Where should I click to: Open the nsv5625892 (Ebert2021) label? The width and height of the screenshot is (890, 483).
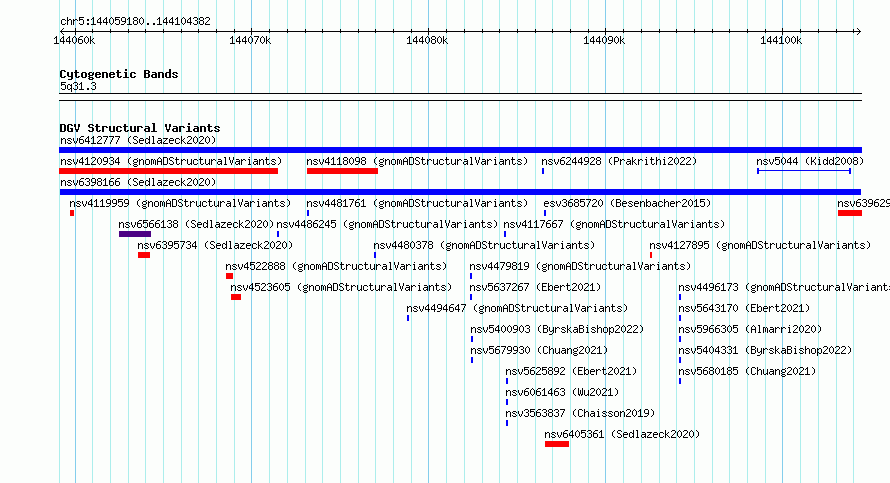(x=572, y=371)
